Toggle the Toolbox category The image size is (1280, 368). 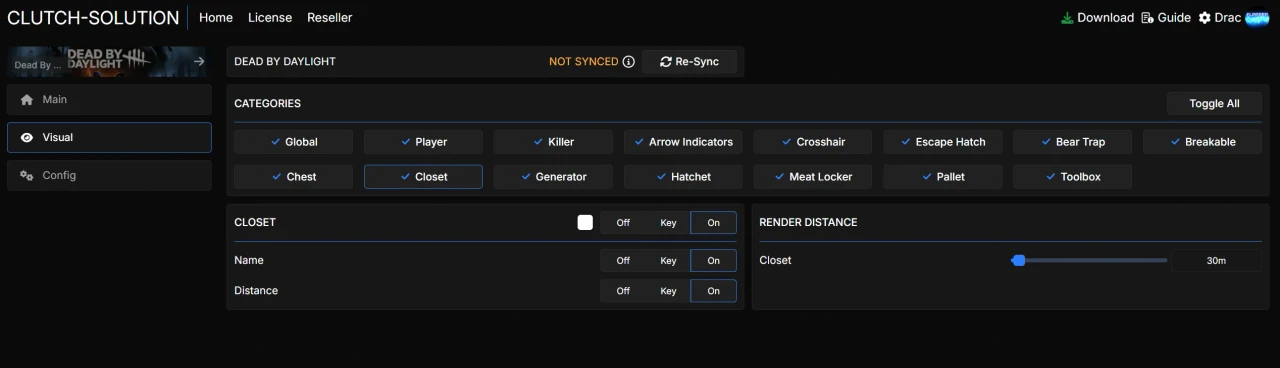[1072, 177]
